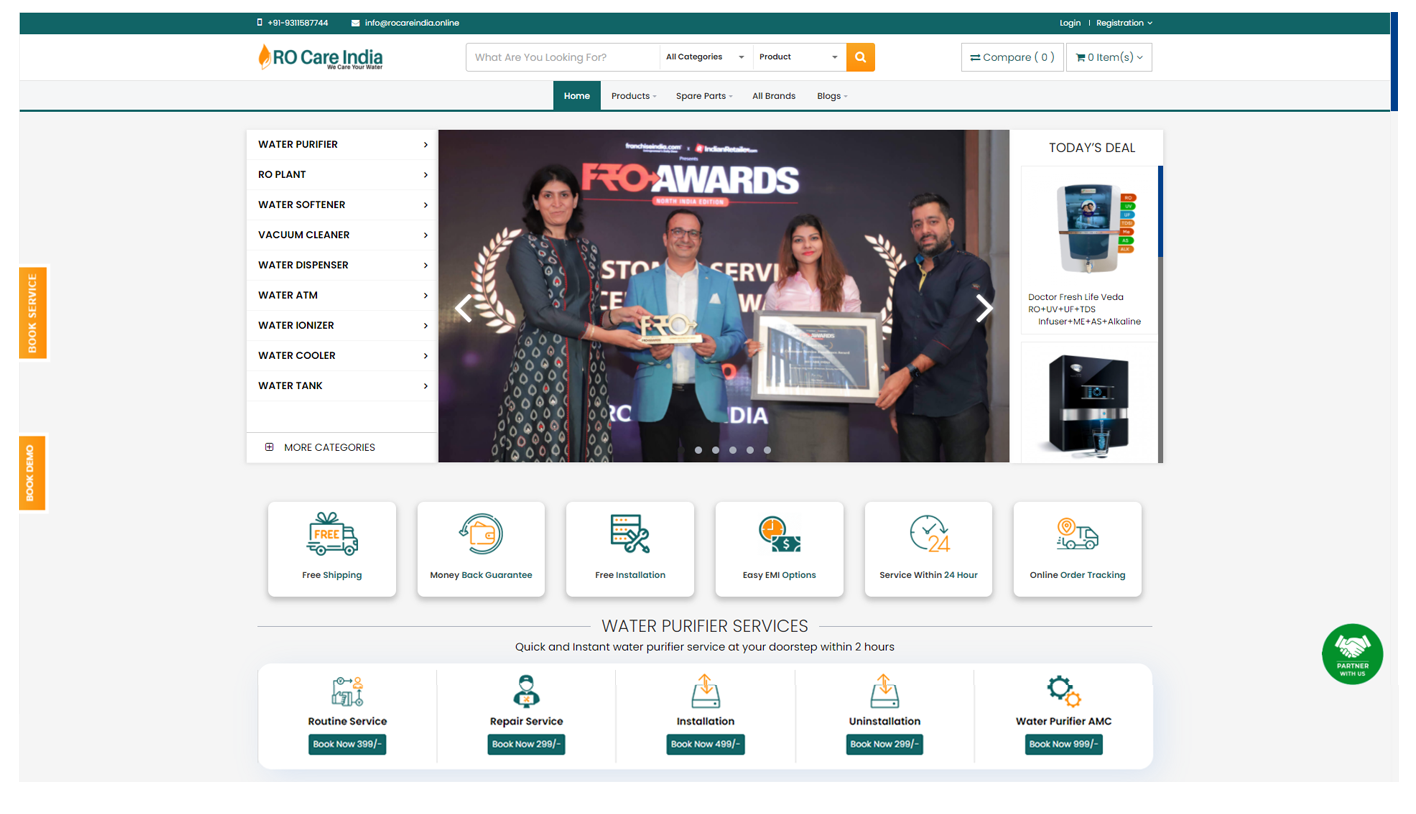Viewport: 1416px width, 814px height.
Task: Open the All Categories search dropdown
Action: (706, 57)
